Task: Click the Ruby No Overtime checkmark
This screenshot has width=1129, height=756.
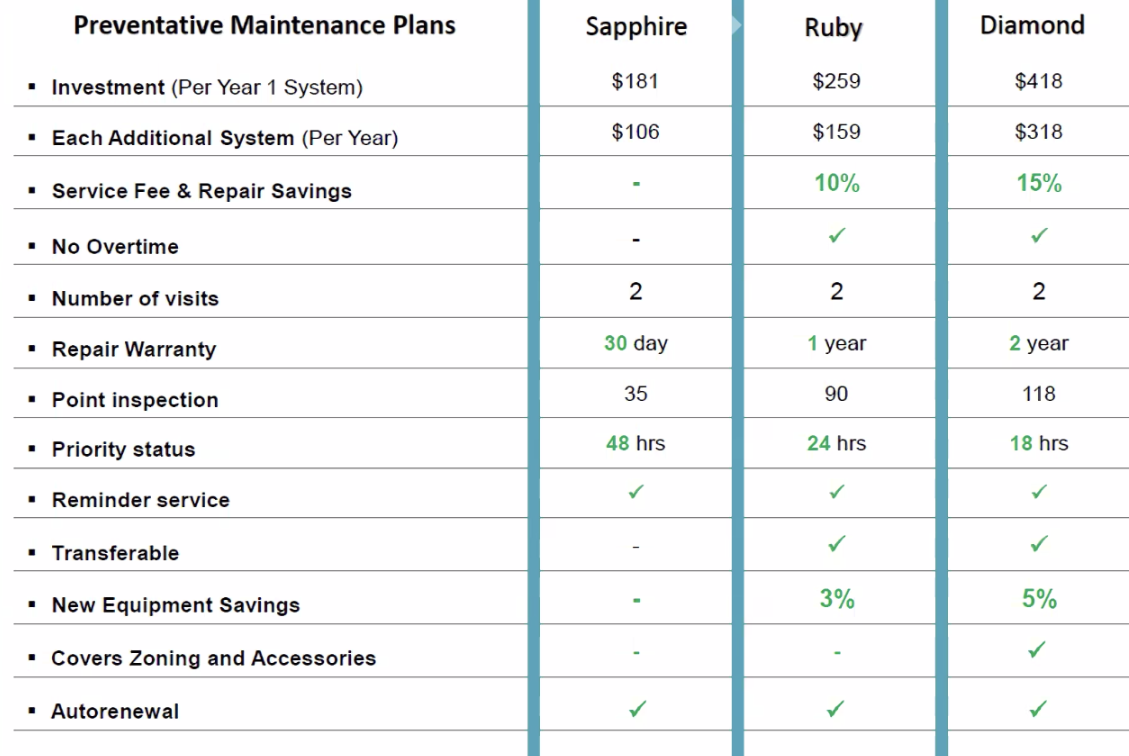Action: (837, 235)
